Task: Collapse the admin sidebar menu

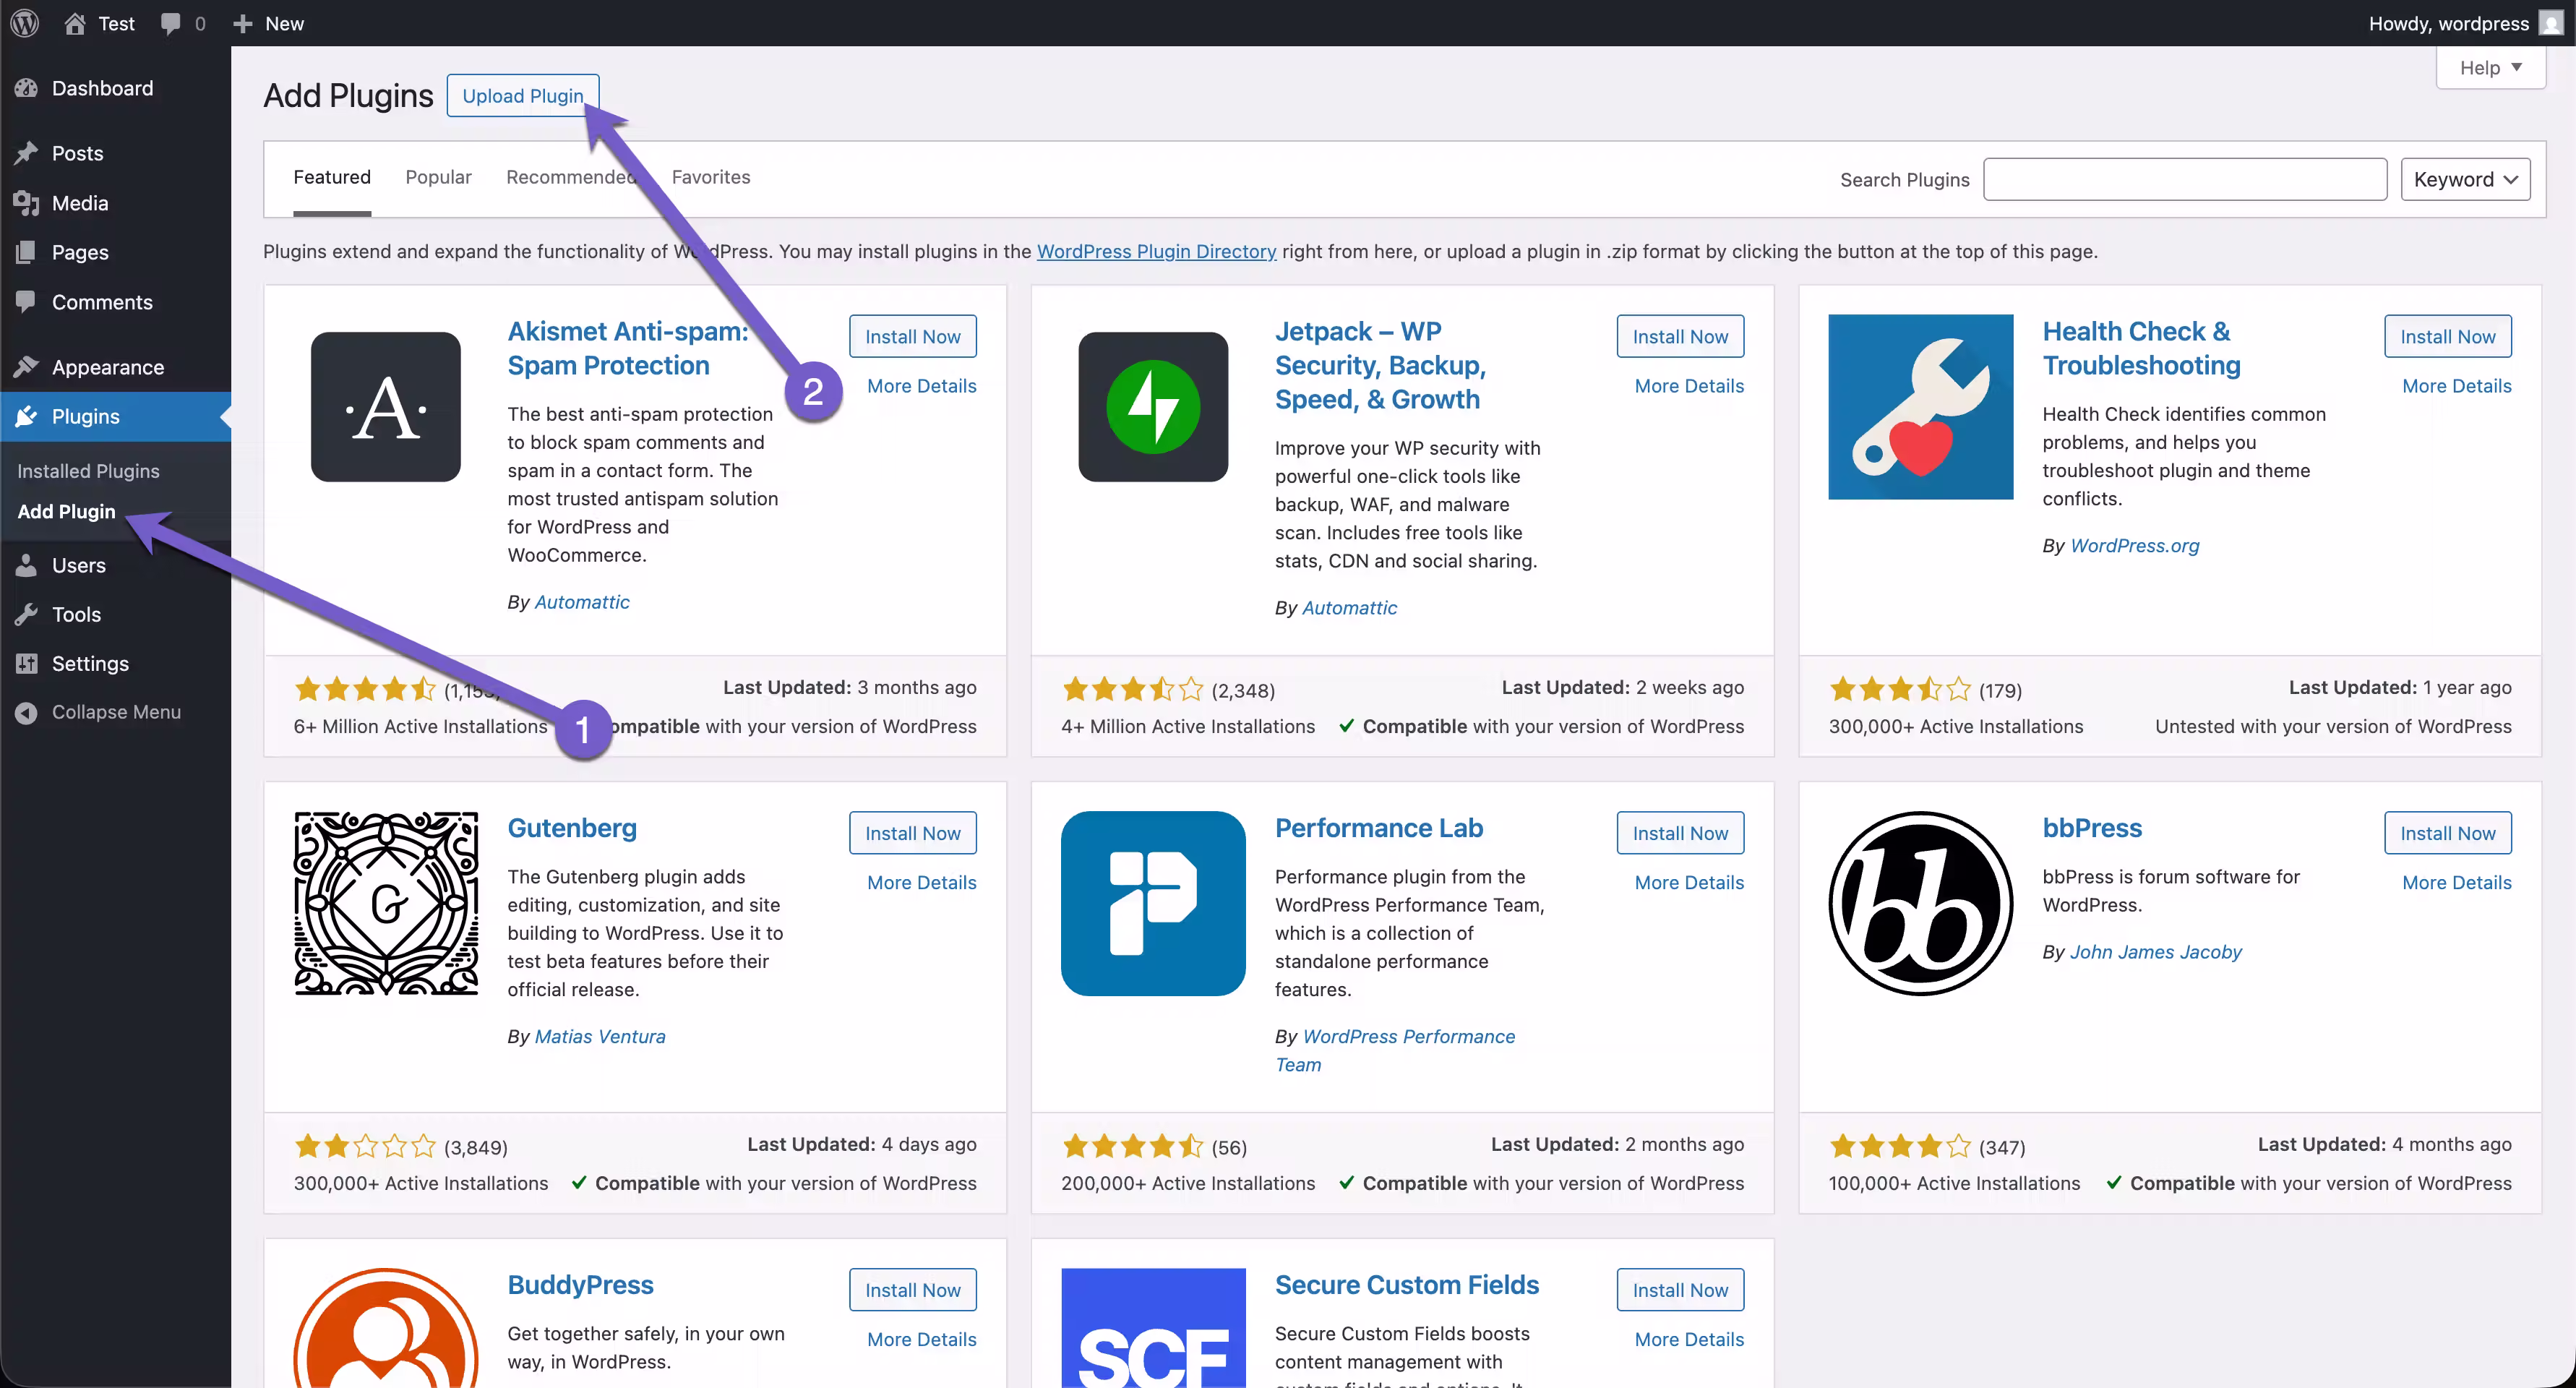Action: [x=27, y=712]
